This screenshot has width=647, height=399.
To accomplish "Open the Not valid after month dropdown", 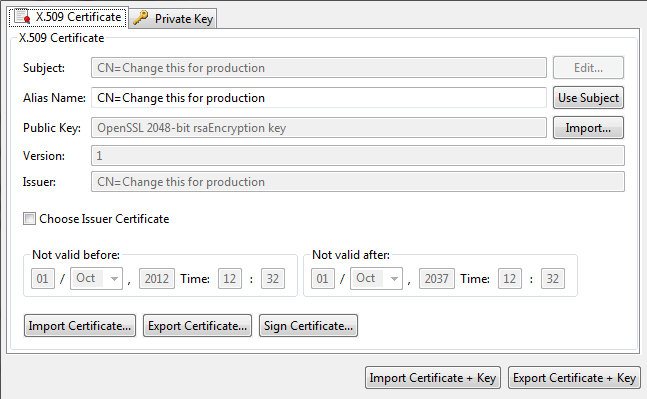I will coord(376,279).
